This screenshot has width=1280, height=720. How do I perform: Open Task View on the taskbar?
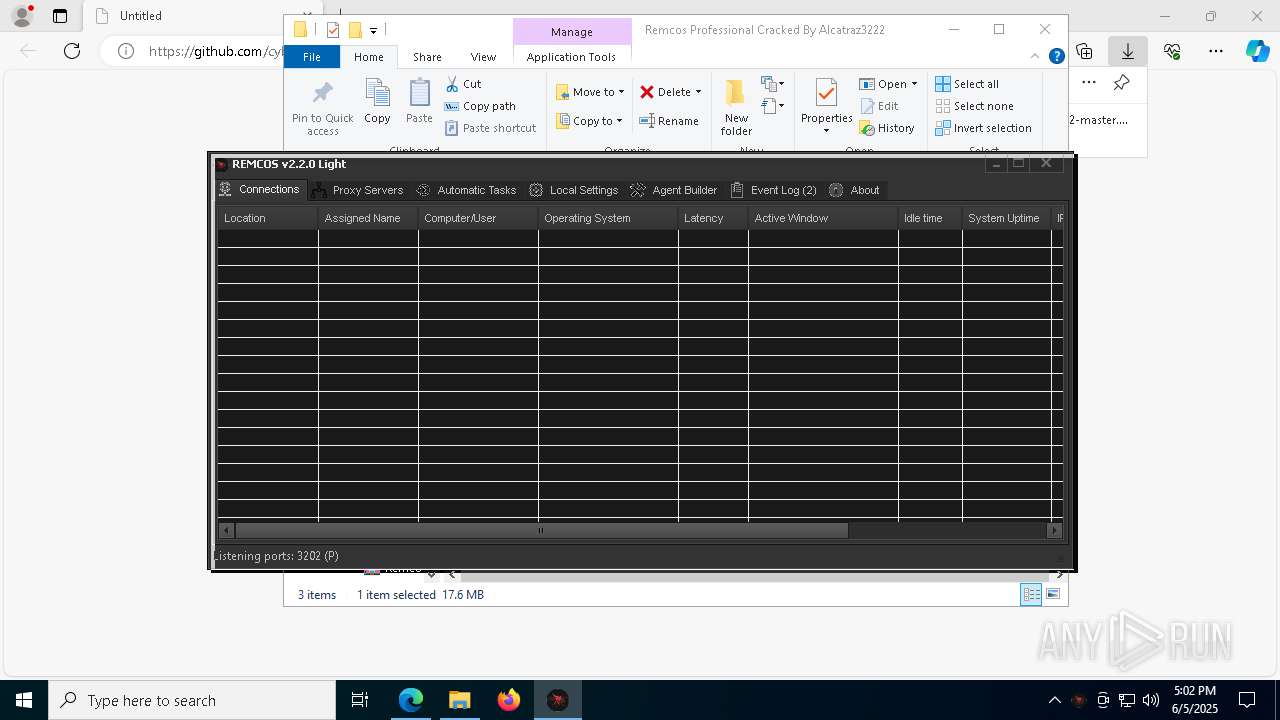[360, 700]
